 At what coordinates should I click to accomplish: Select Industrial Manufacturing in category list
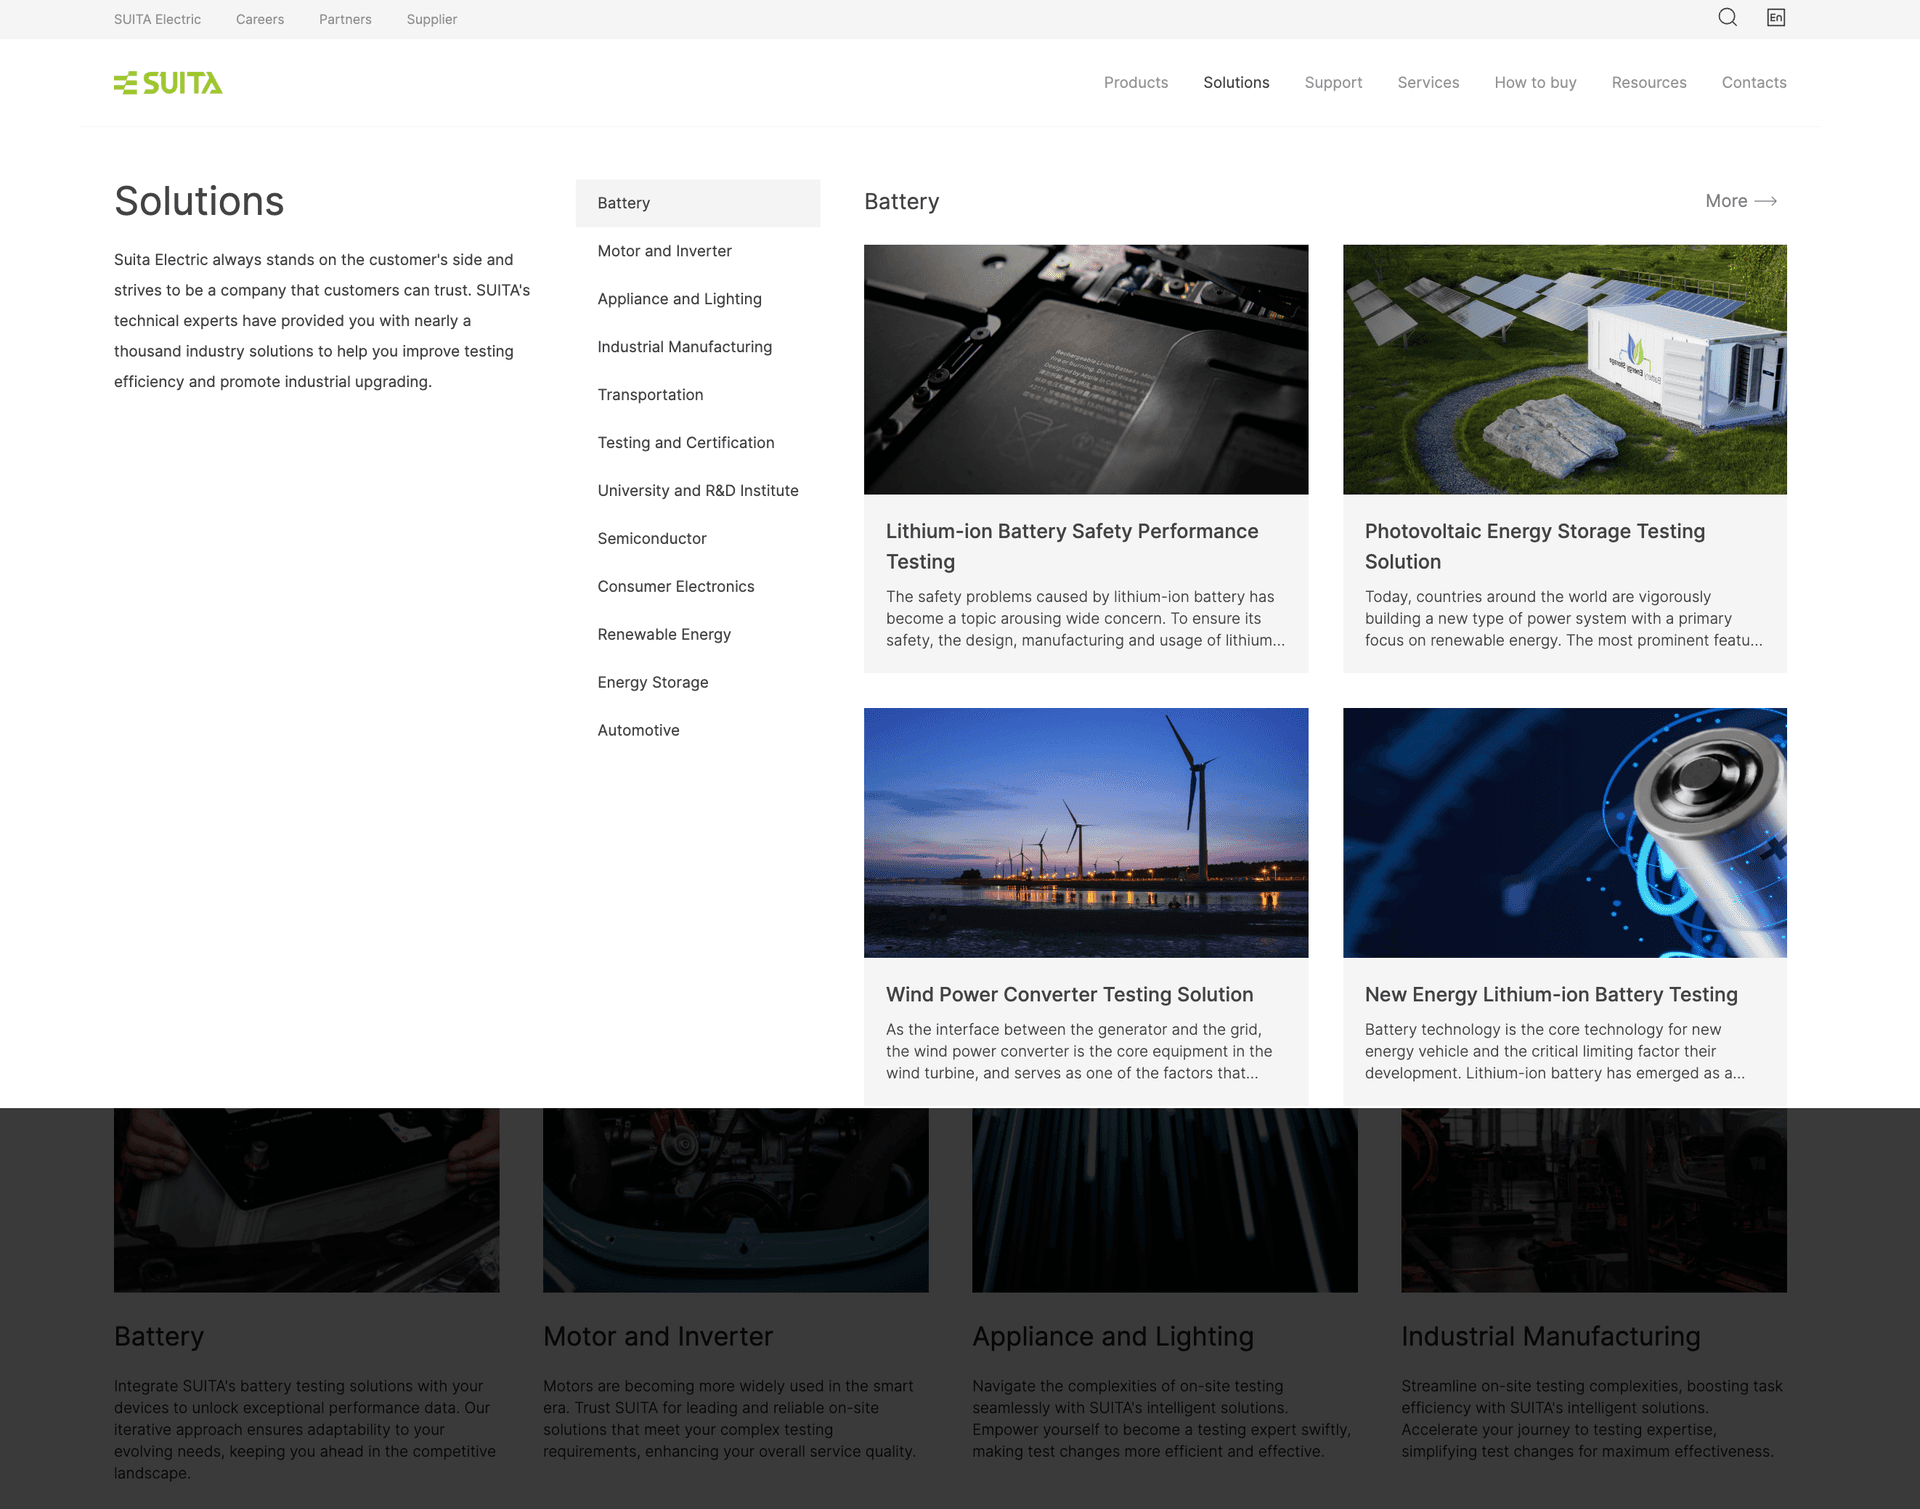(x=698, y=347)
